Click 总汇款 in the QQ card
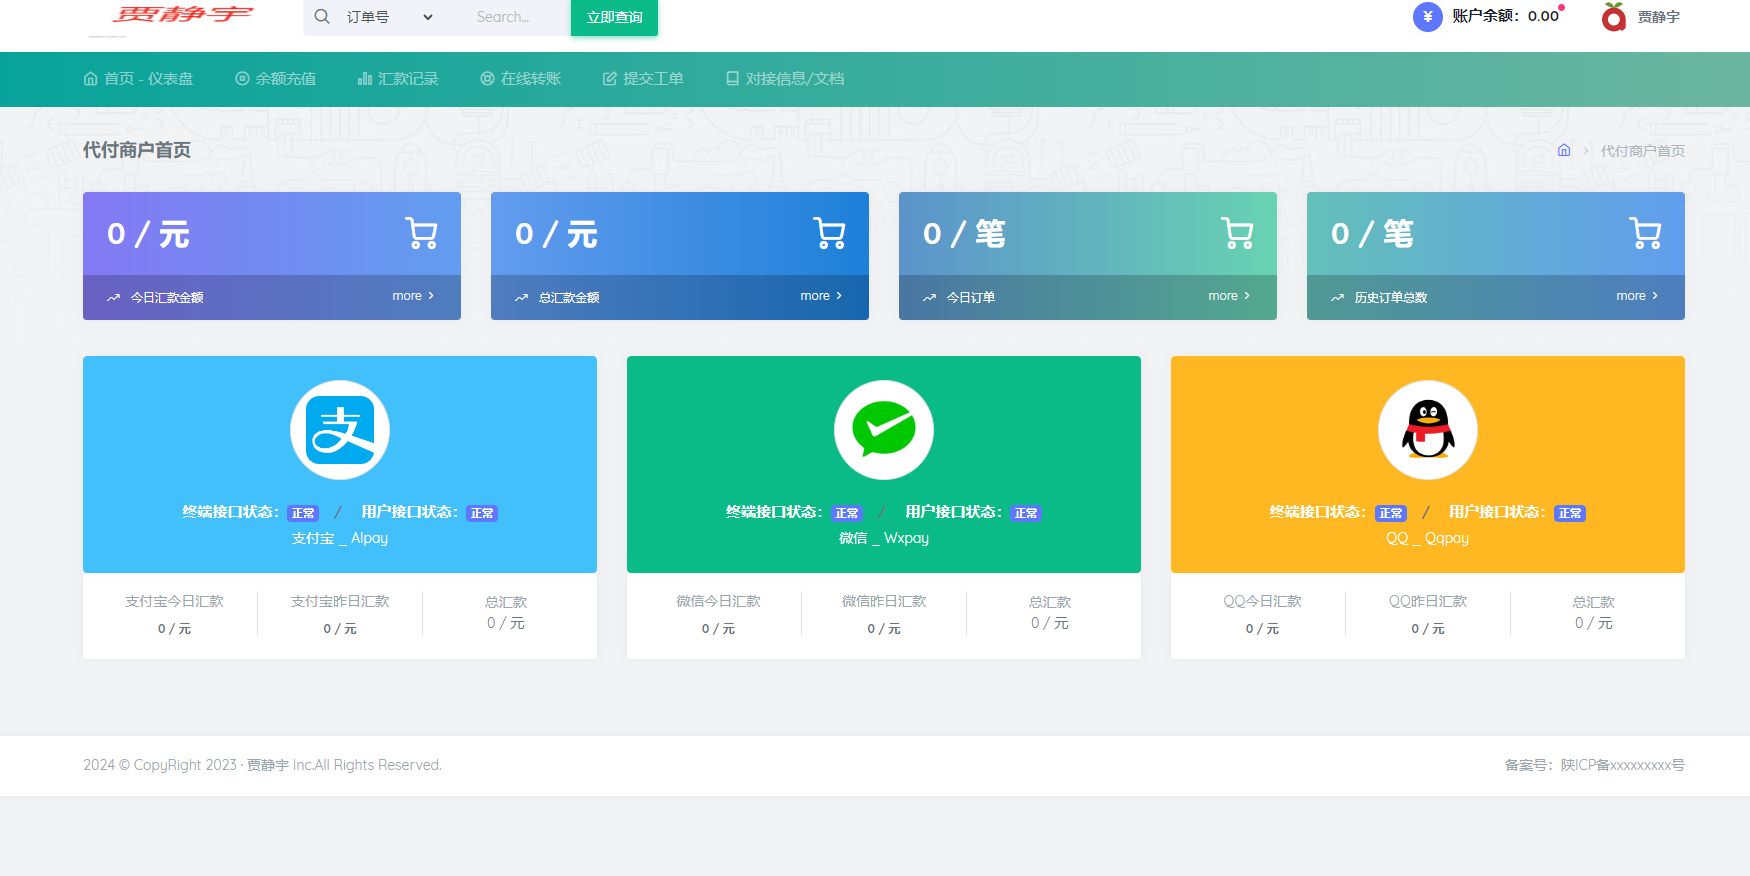Image resolution: width=1750 pixels, height=876 pixels. (x=1594, y=602)
